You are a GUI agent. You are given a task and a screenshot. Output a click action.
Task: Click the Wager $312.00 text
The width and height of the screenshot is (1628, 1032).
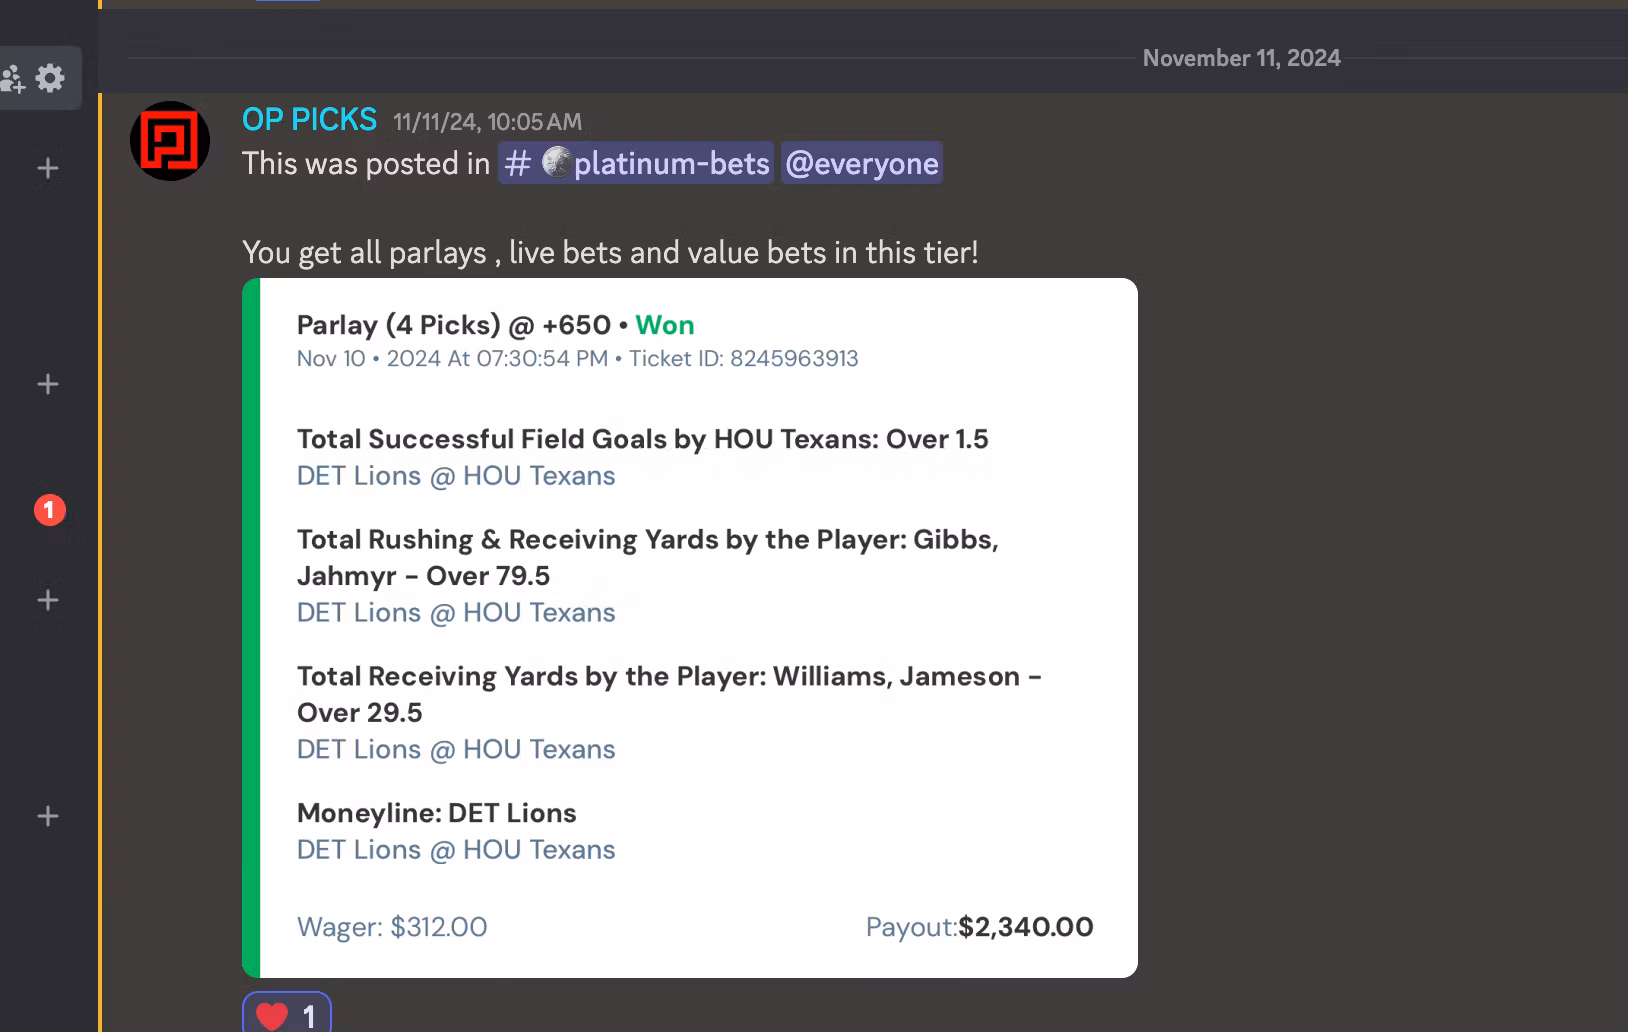[x=392, y=927]
